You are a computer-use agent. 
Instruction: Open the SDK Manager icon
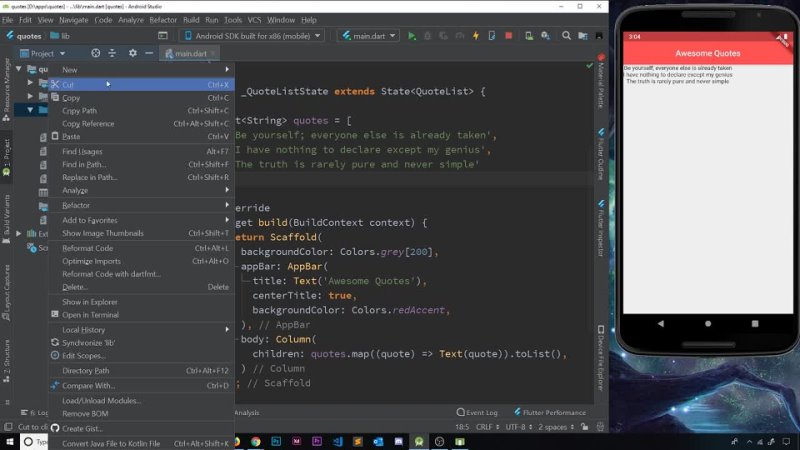(545, 36)
